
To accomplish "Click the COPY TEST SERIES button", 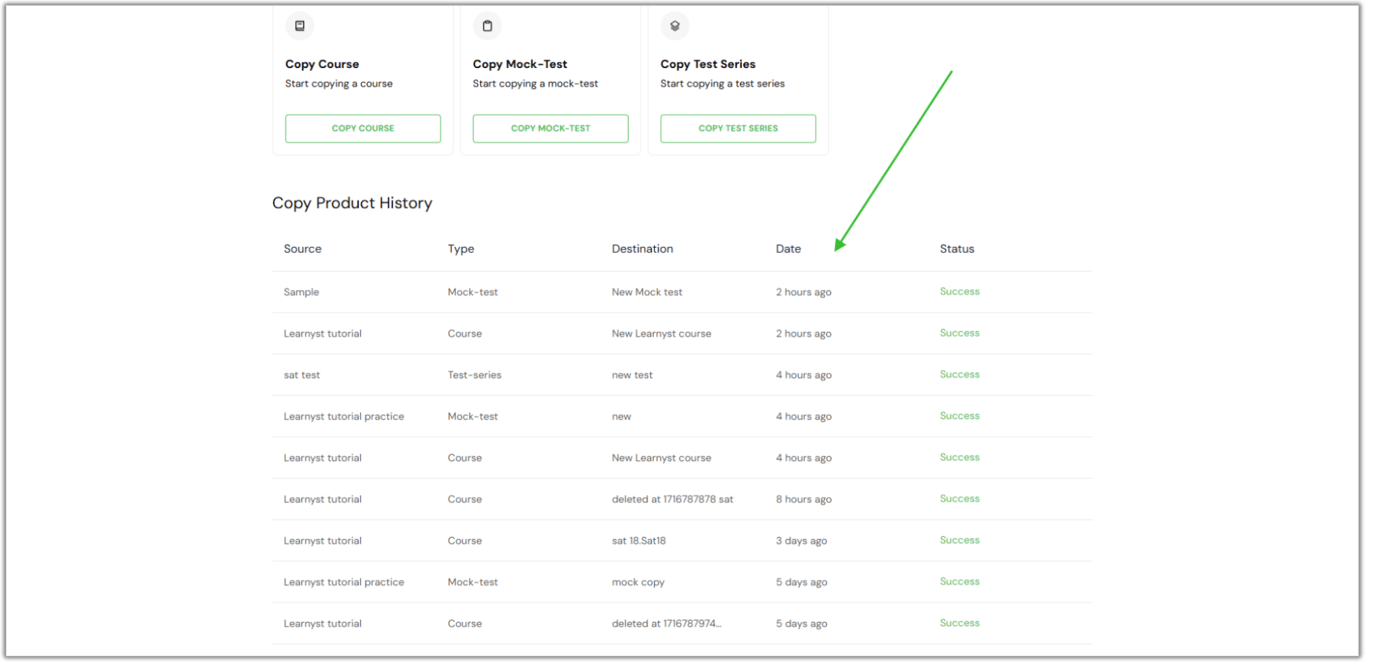I will tap(737, 128).
